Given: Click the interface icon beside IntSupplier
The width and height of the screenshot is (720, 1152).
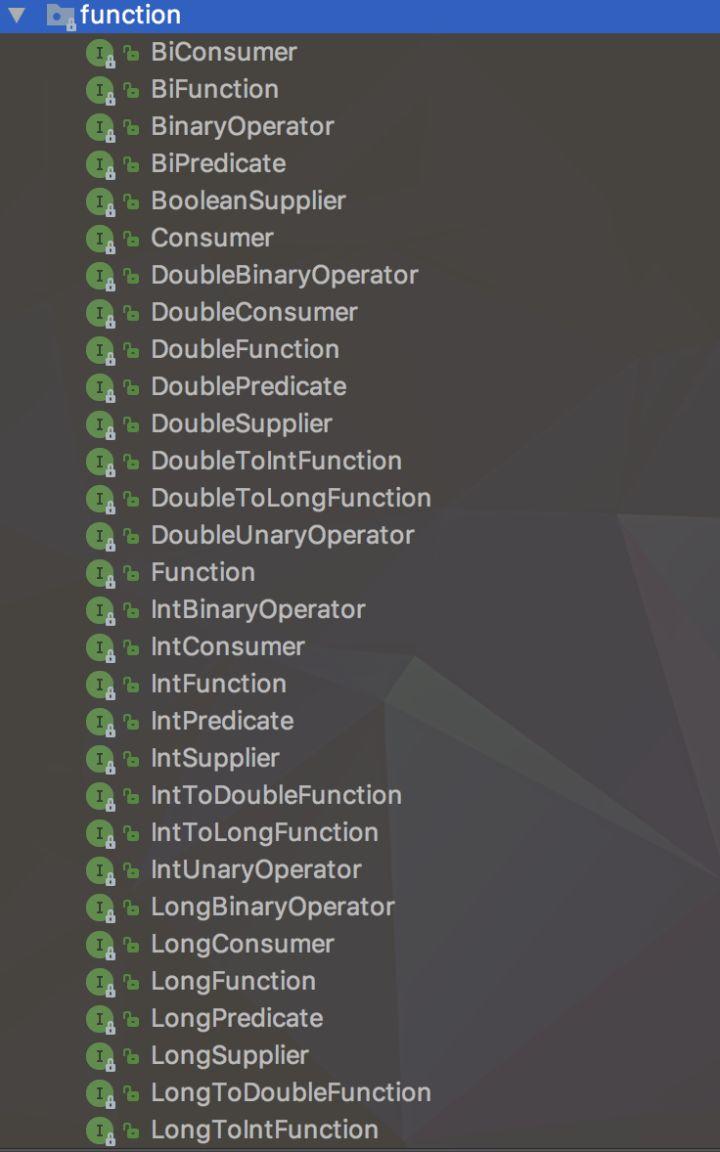Looking at the screenshot, I should (x=100, y=757).
